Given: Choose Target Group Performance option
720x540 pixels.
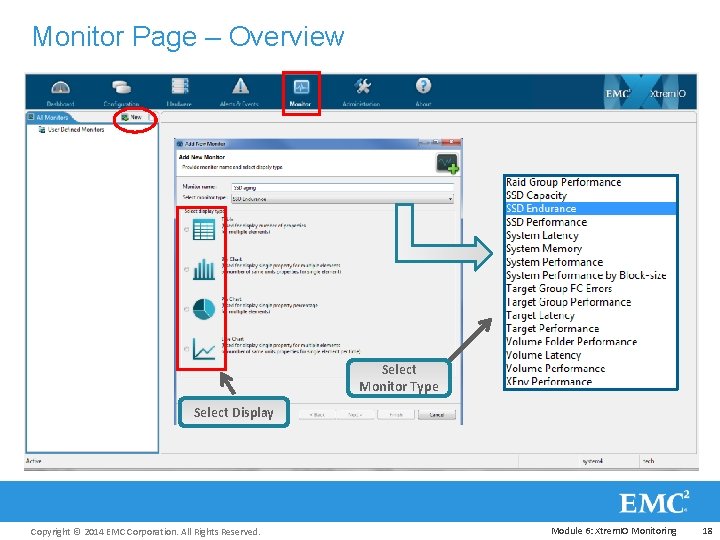Looking at the screenshot, I should (x=568, y=302).
